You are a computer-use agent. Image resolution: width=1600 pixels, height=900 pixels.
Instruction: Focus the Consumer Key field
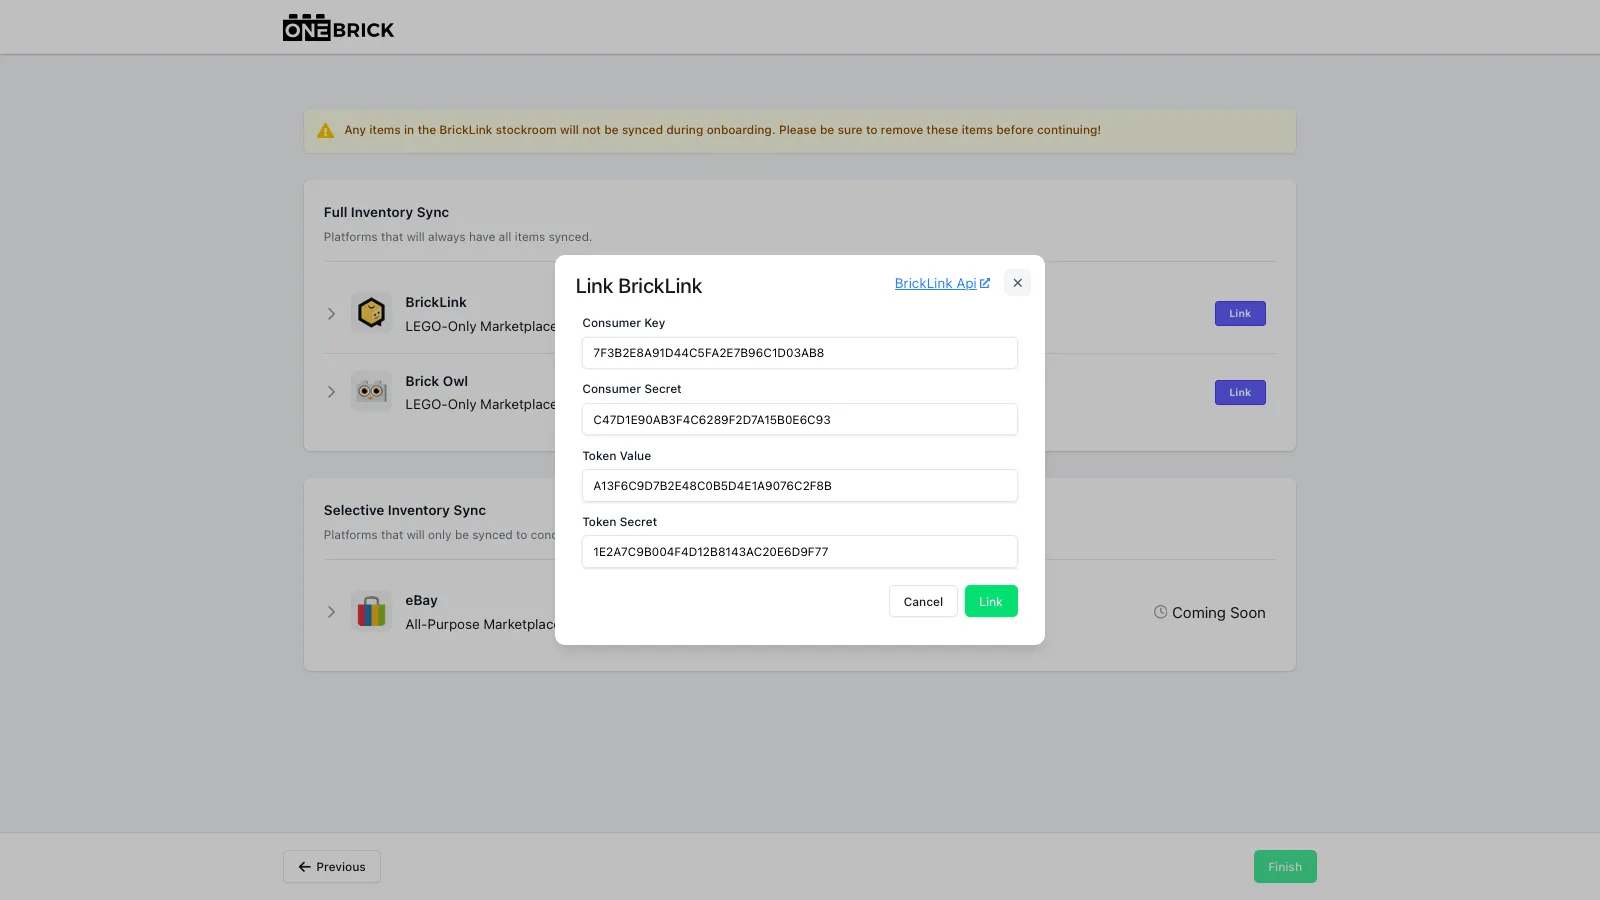pos(800,353)
